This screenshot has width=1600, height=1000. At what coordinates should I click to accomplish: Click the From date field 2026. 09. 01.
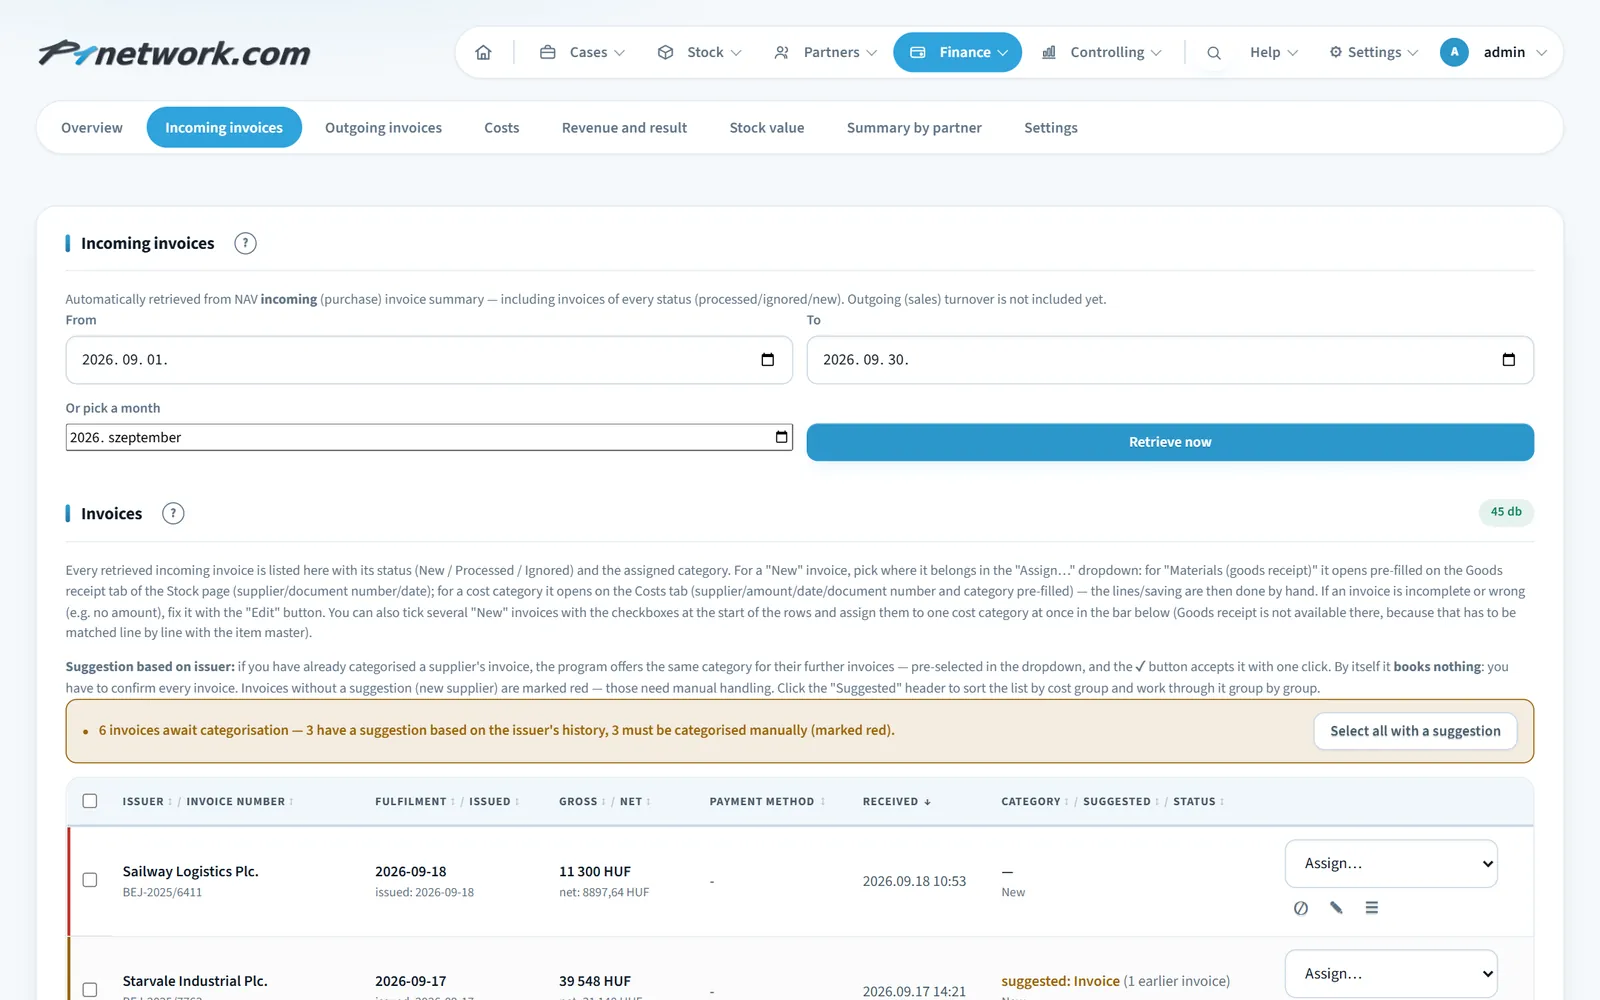pyautogui.click(x=429, y=360)
